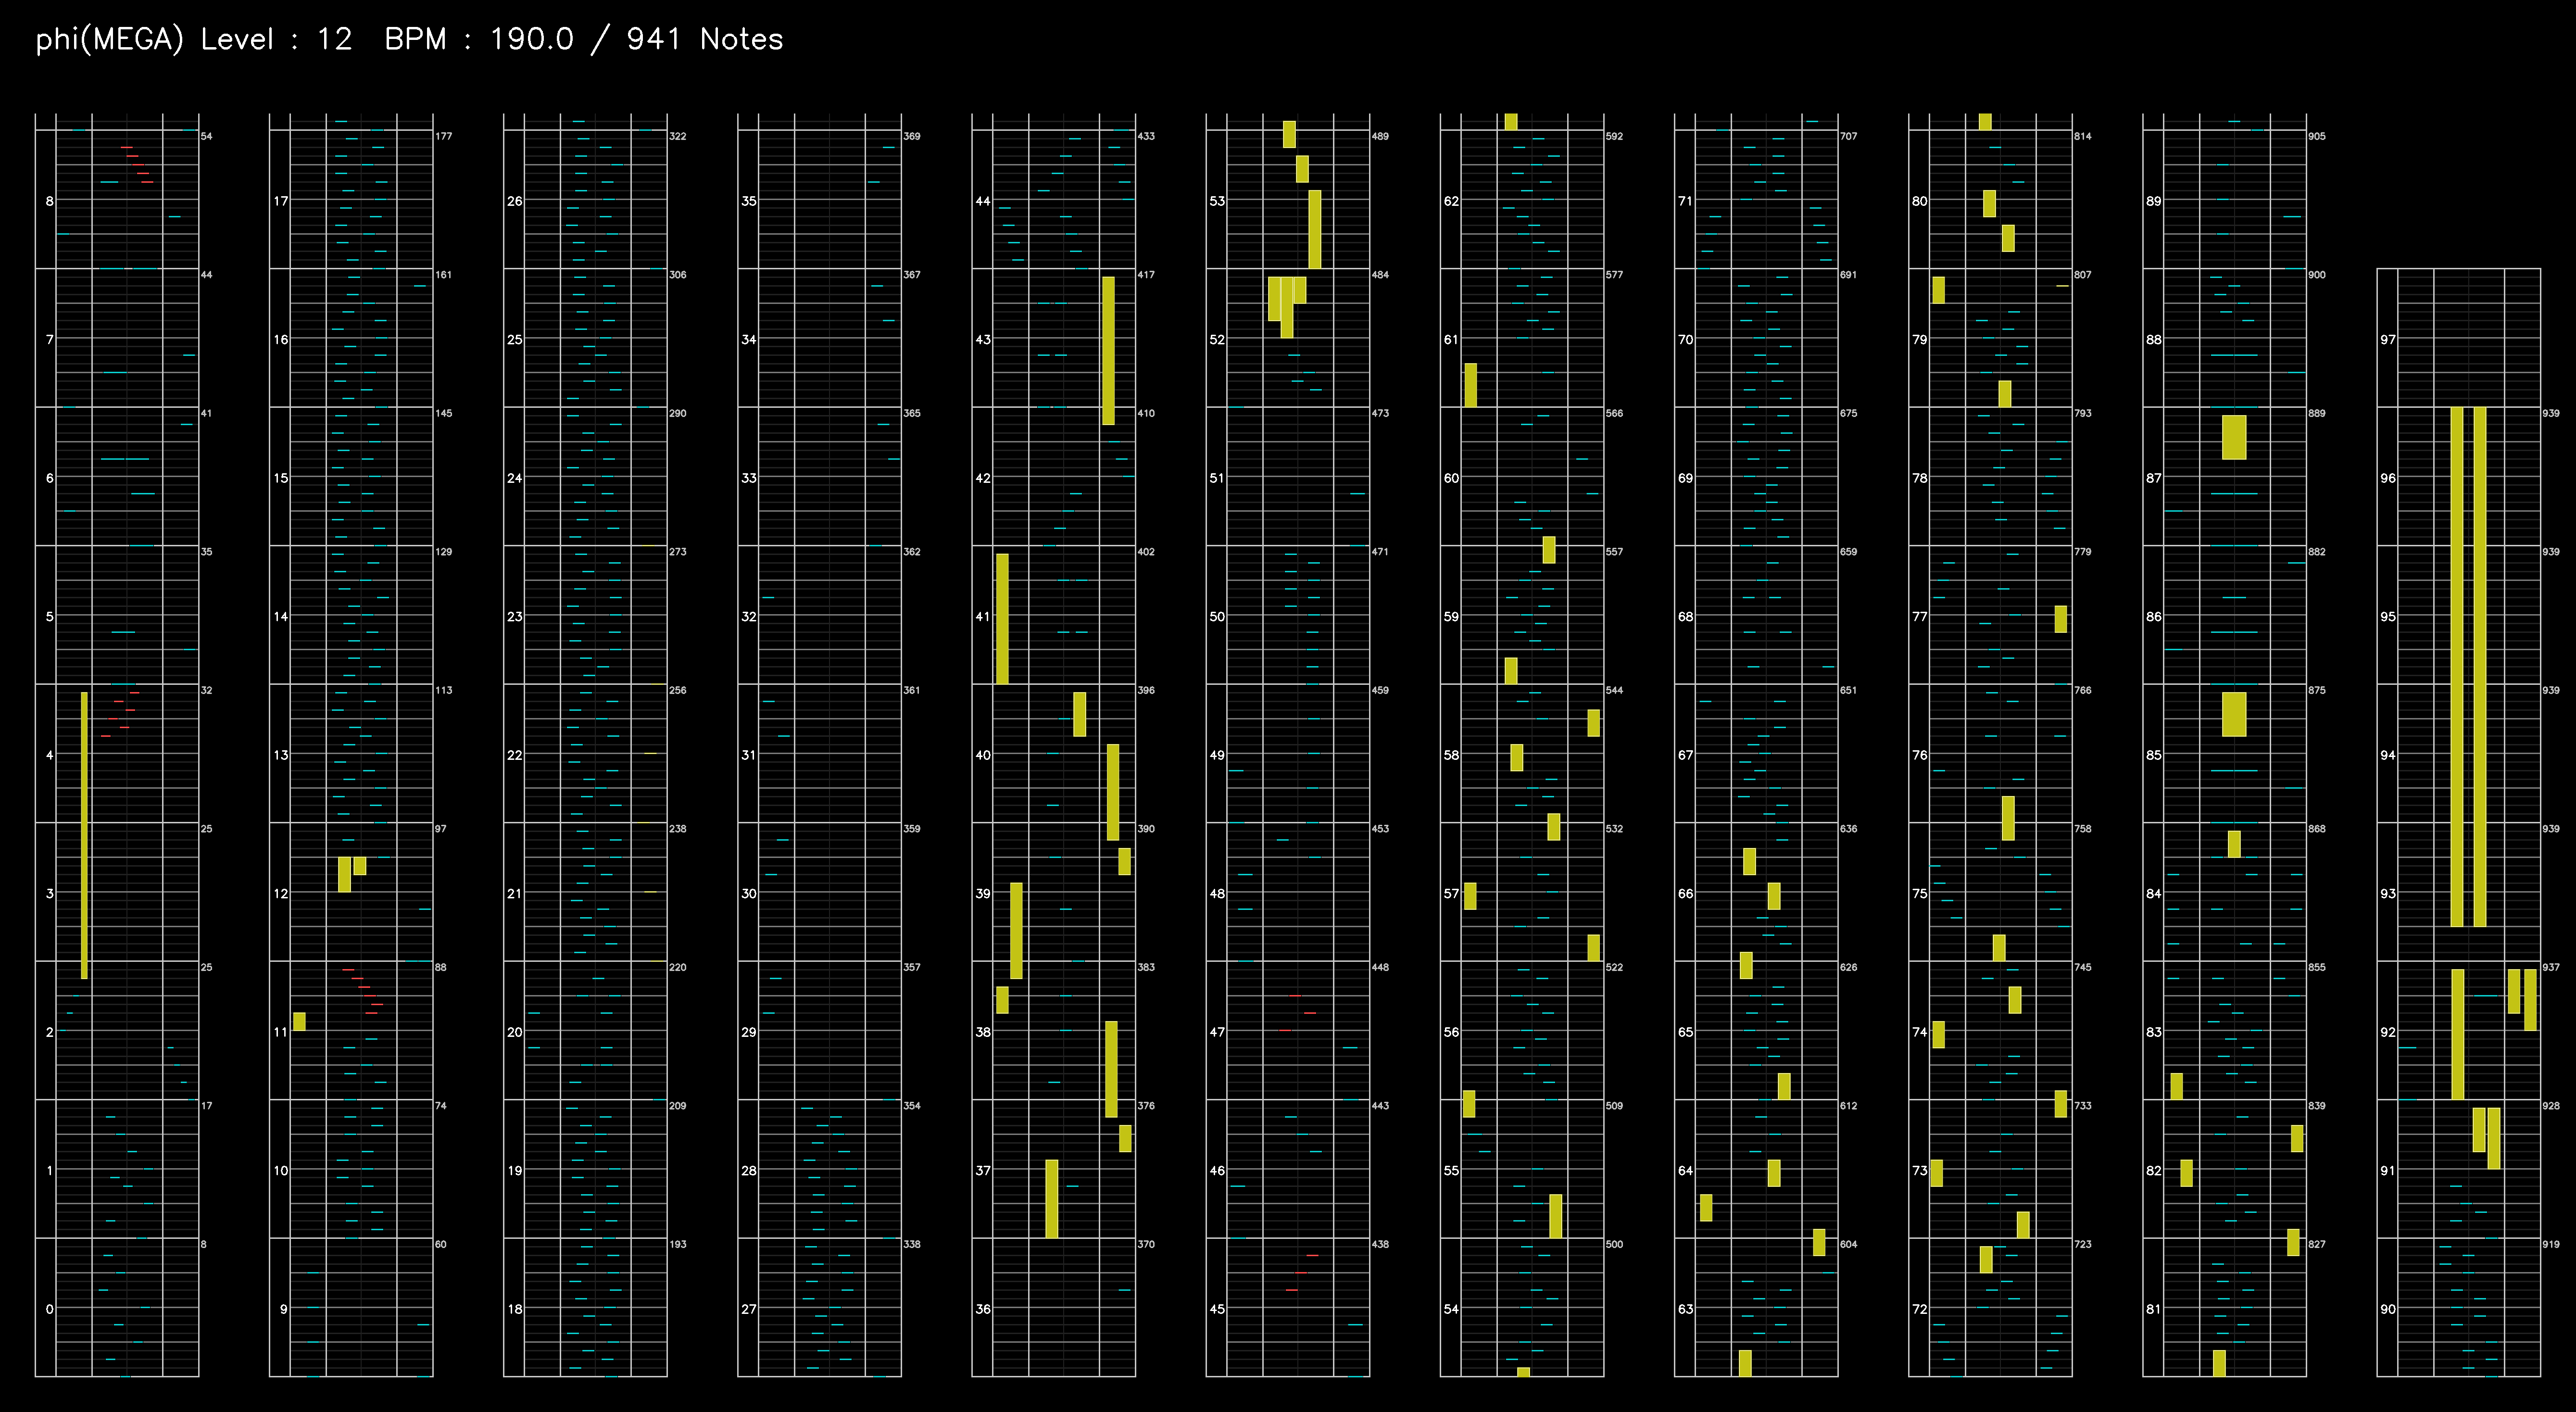This screenshot has width=2576, height=1412.
Task: Select measure label 74 in ninth column
Action: pyautogui.click(x=1919, y=1032)
